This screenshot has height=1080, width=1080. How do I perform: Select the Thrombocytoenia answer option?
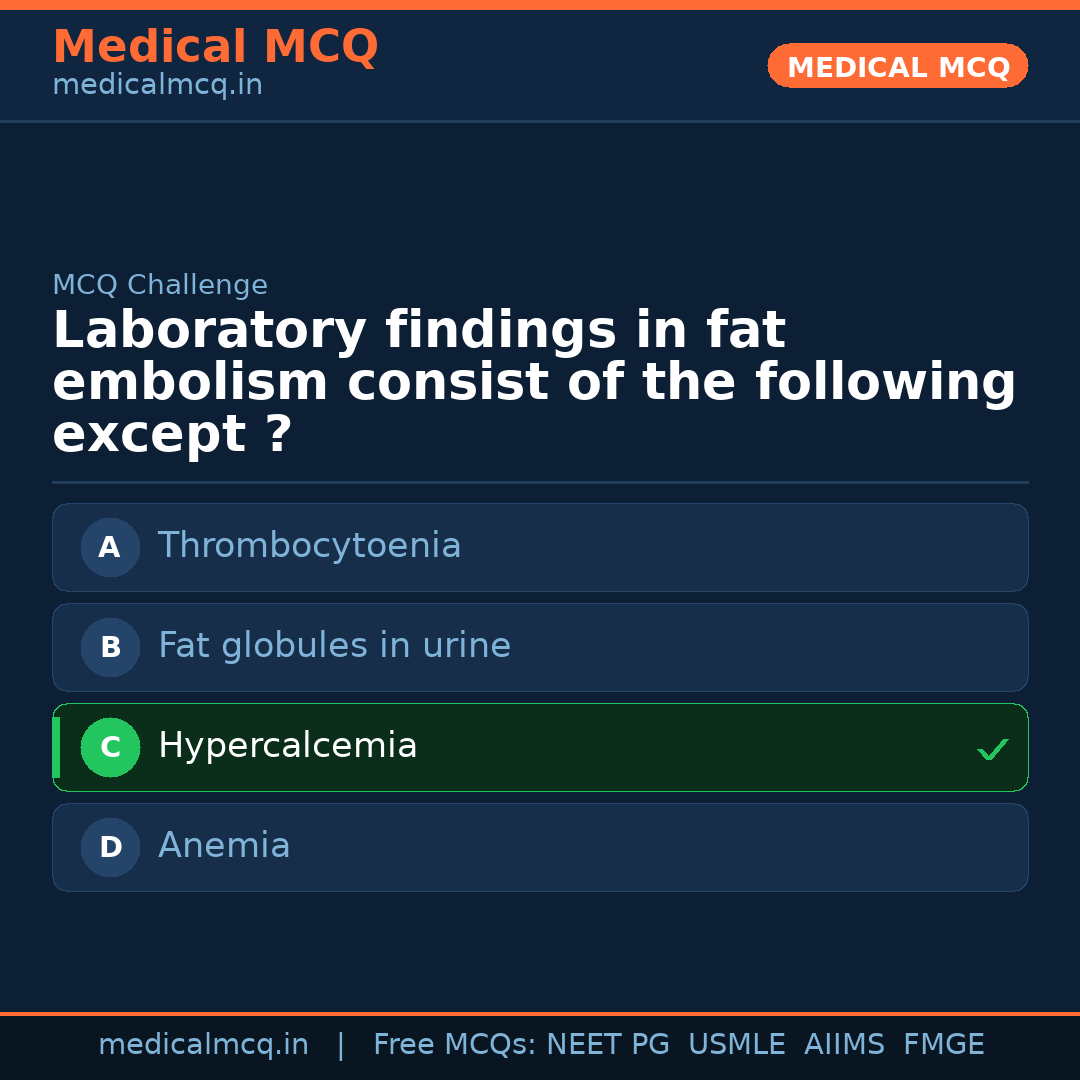tap(309, 546)
